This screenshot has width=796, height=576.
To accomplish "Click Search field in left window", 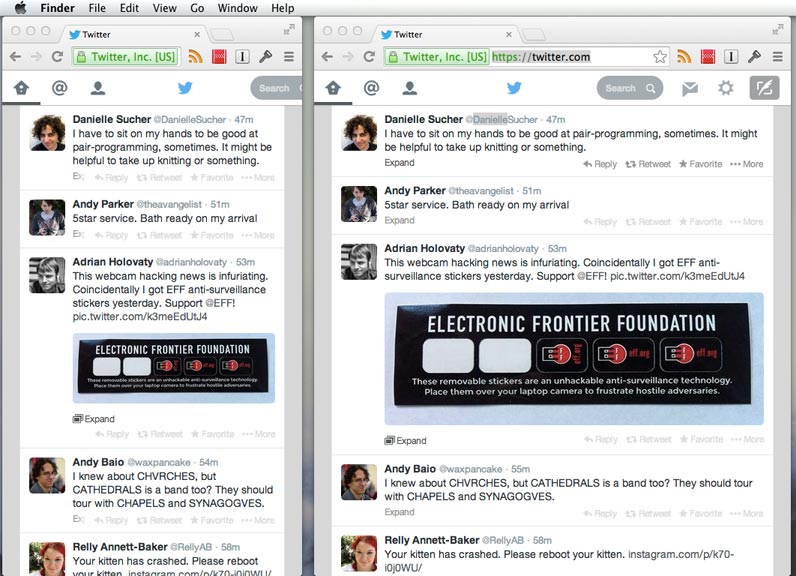I will (276, 88).
